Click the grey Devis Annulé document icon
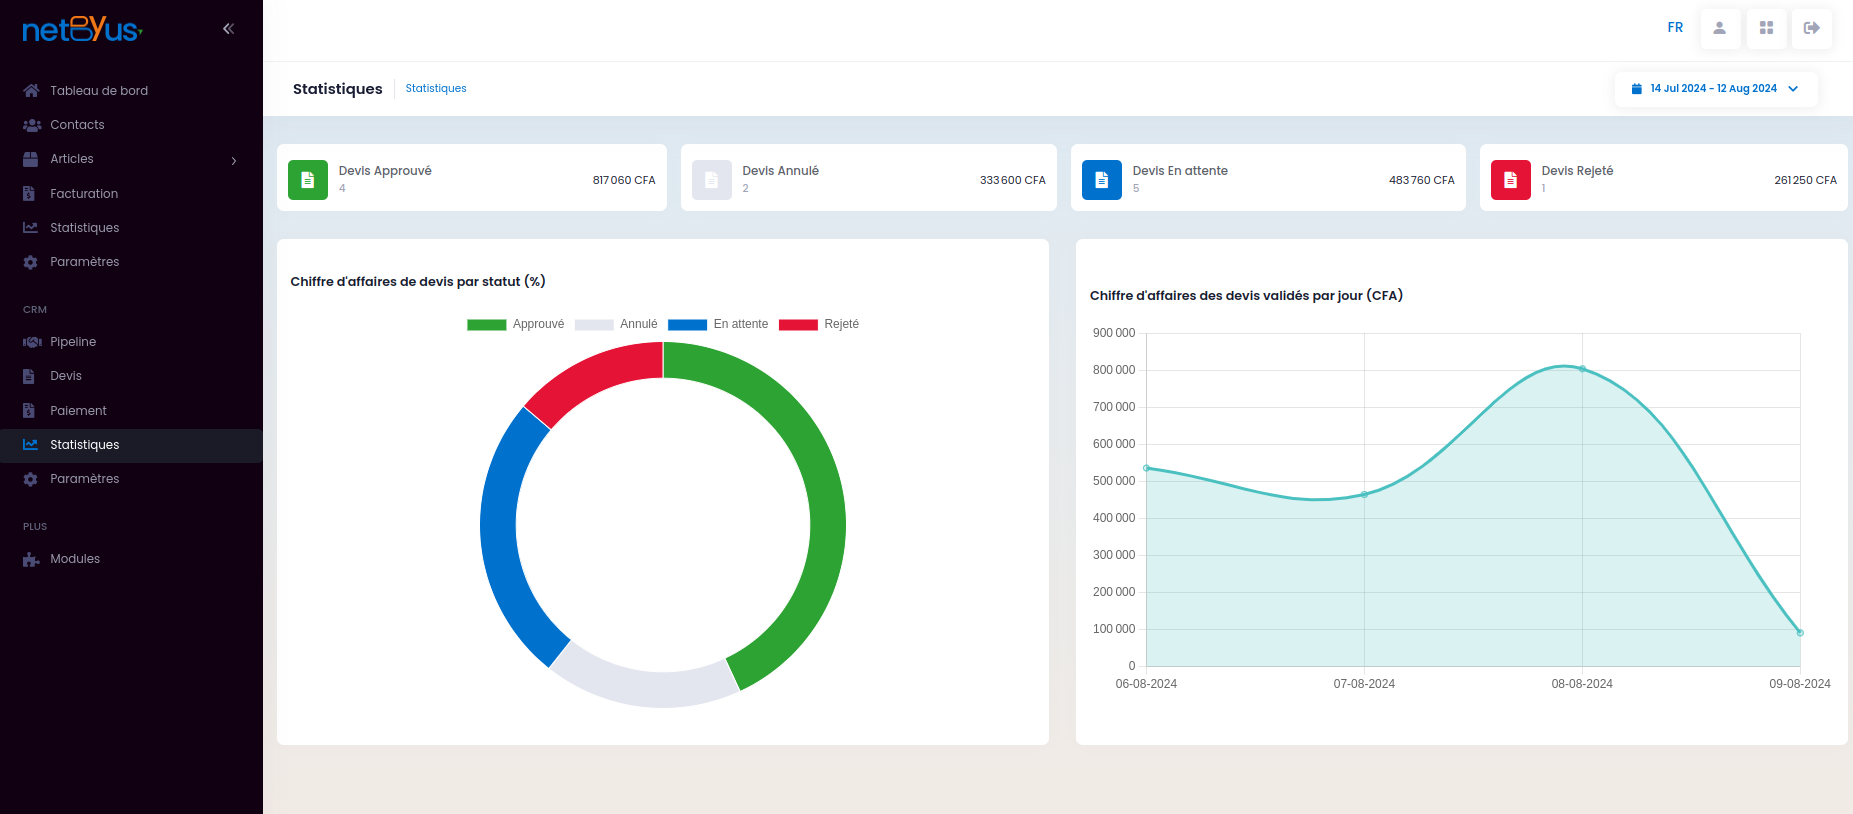 pyautogui.click(x=712, y=180)
